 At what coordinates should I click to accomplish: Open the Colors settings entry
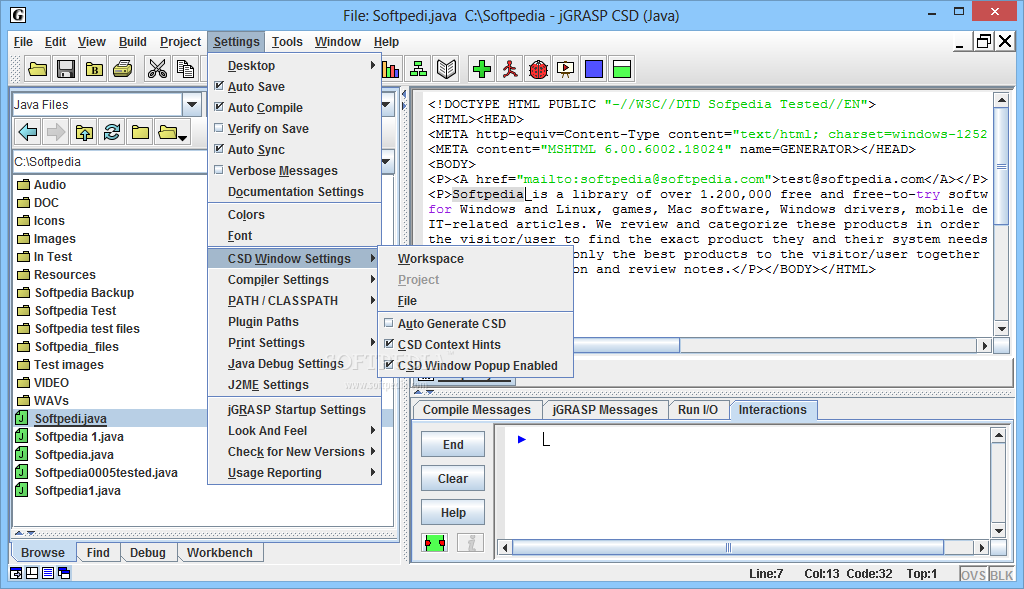coord(295,214)
